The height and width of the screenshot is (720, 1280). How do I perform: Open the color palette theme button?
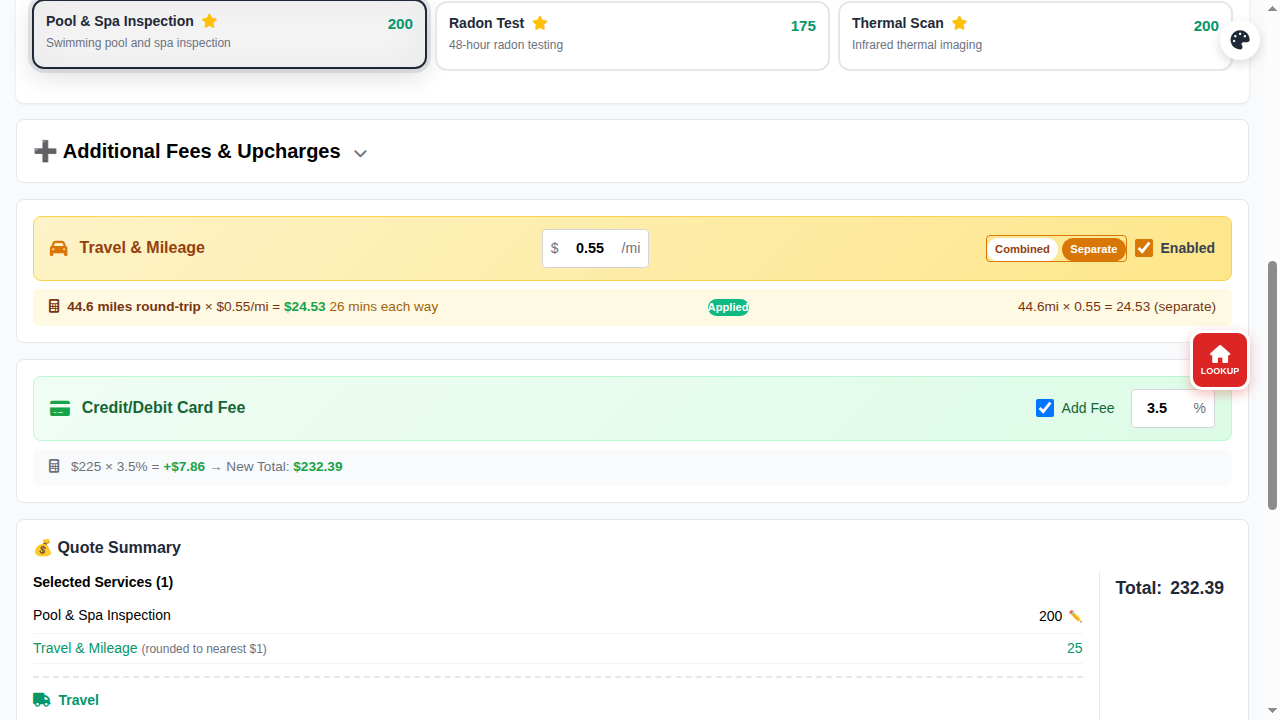(1240, 40)
